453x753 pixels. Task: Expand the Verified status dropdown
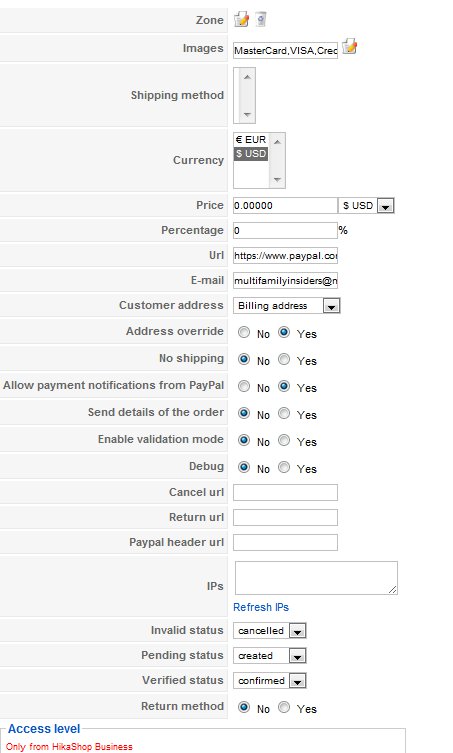click(x=269, y=680)
